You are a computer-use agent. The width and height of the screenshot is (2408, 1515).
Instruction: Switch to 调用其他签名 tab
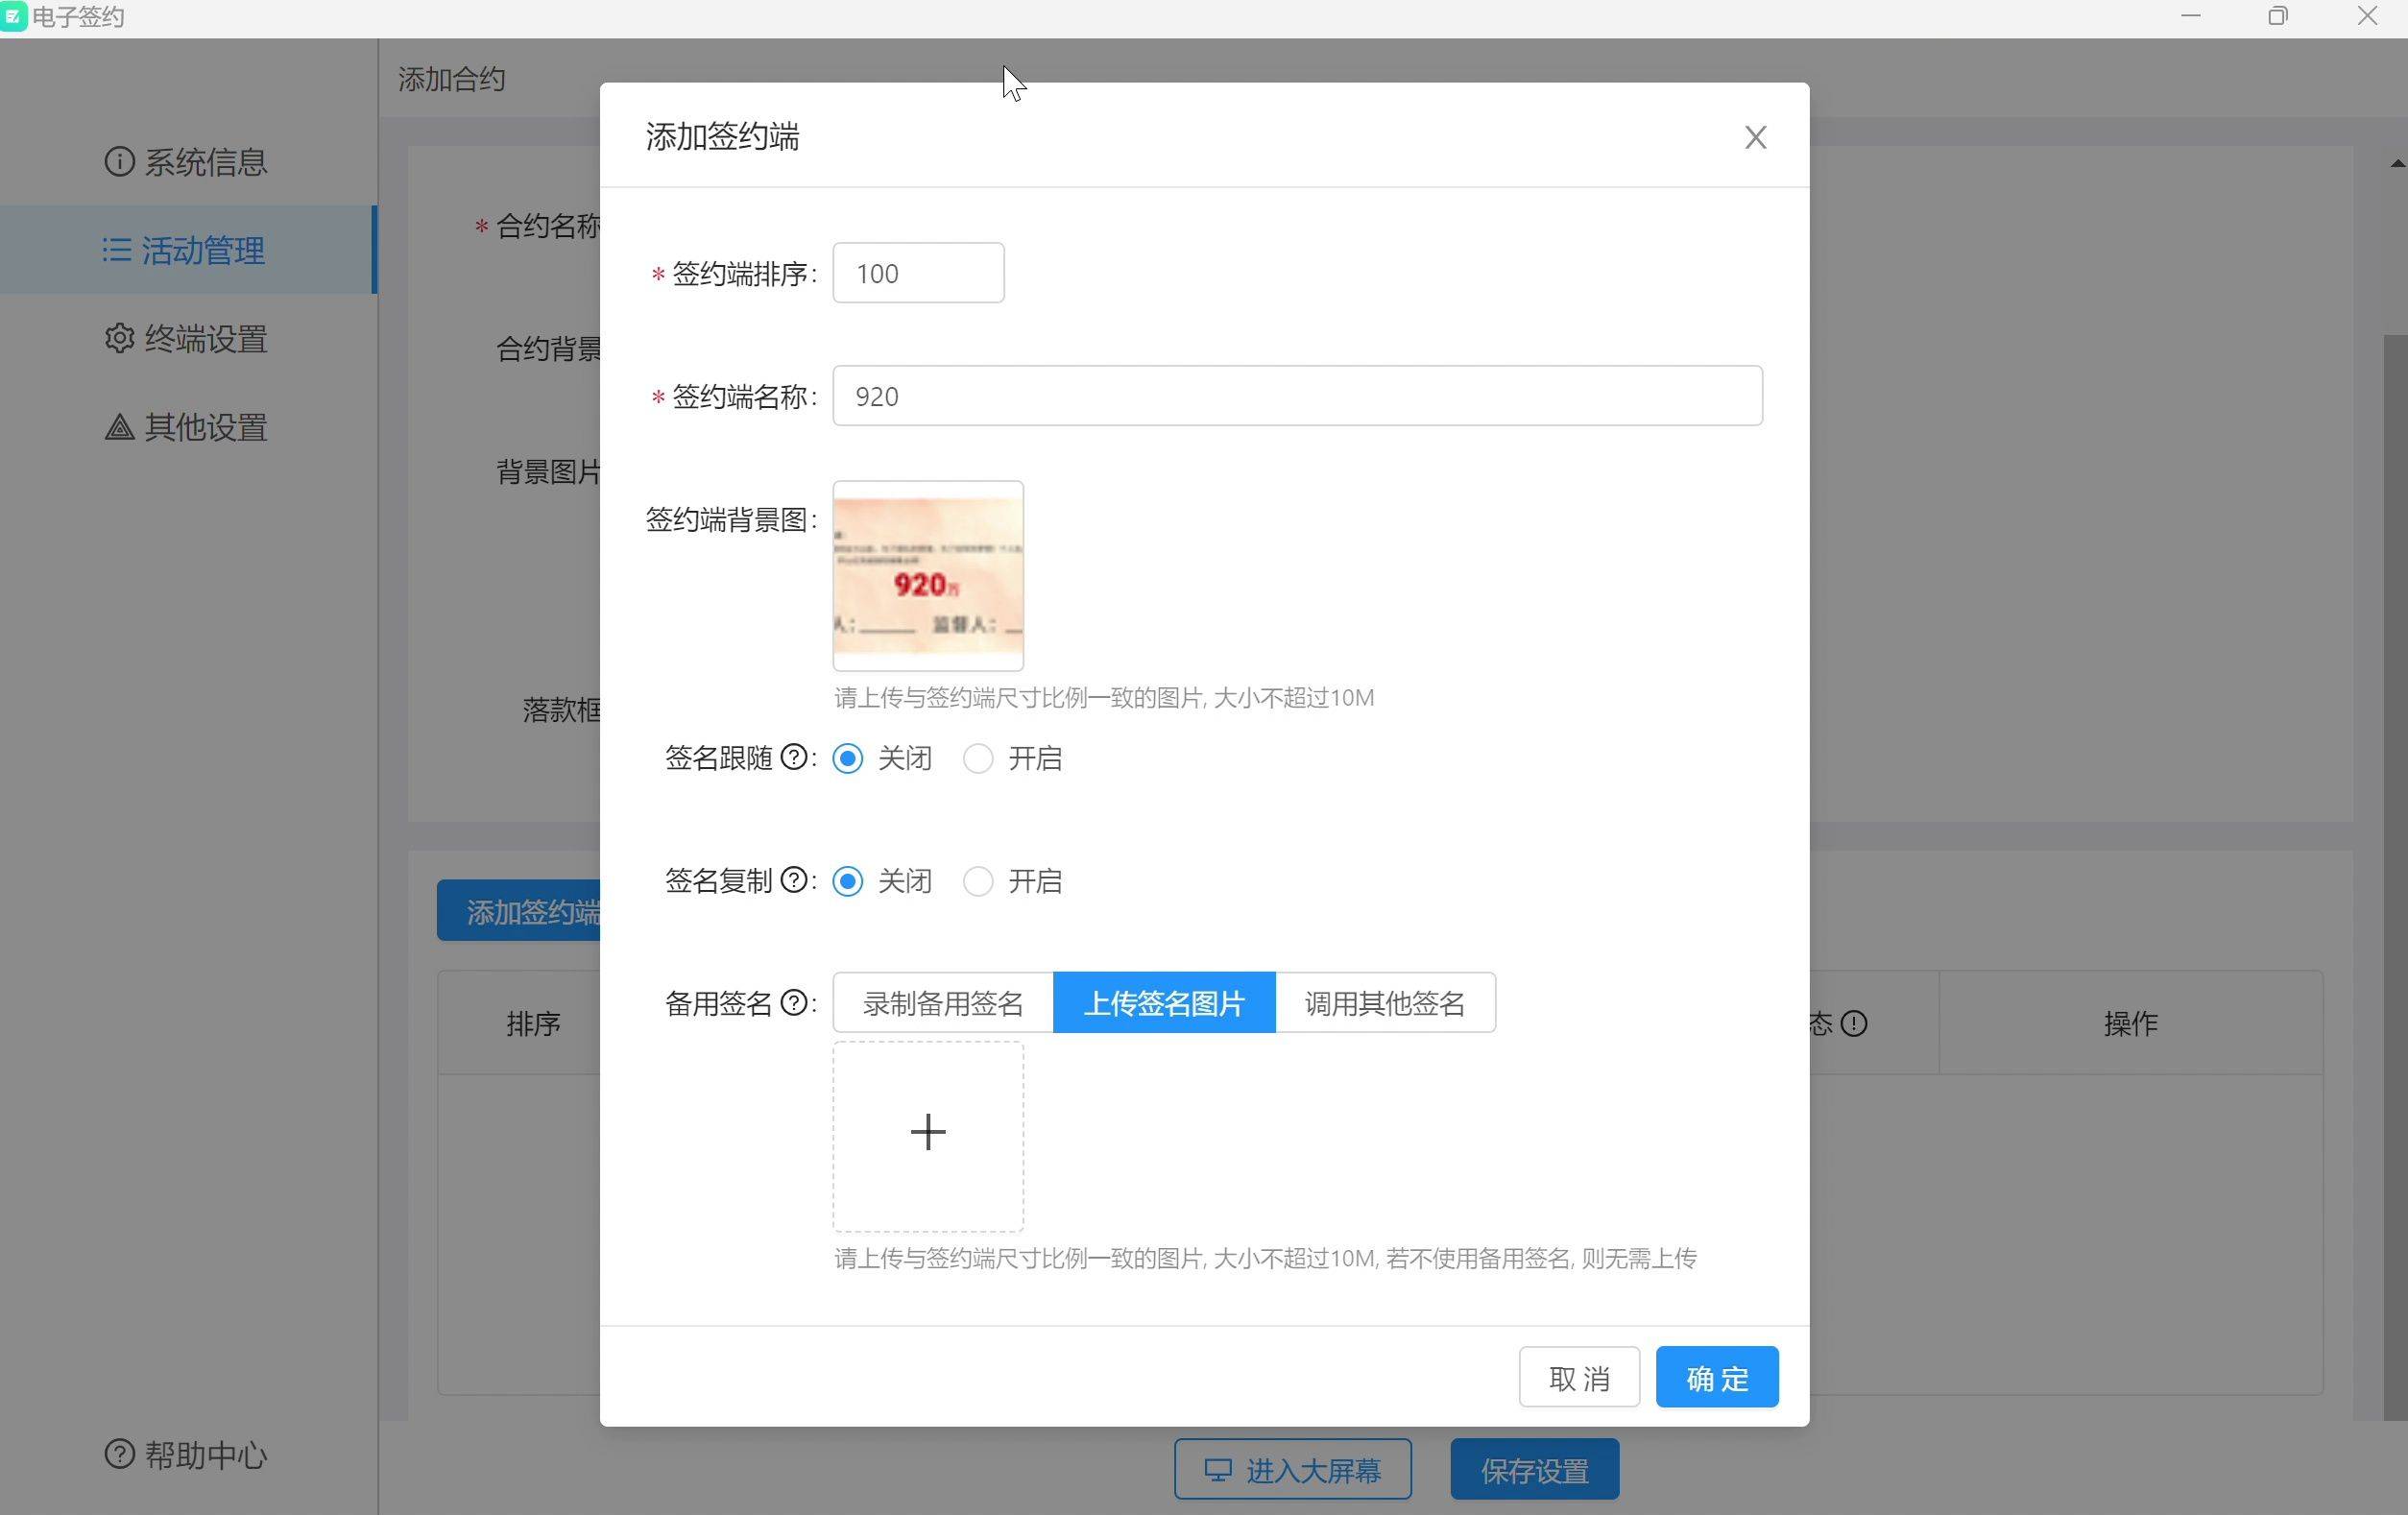tap(1385, 1003)
